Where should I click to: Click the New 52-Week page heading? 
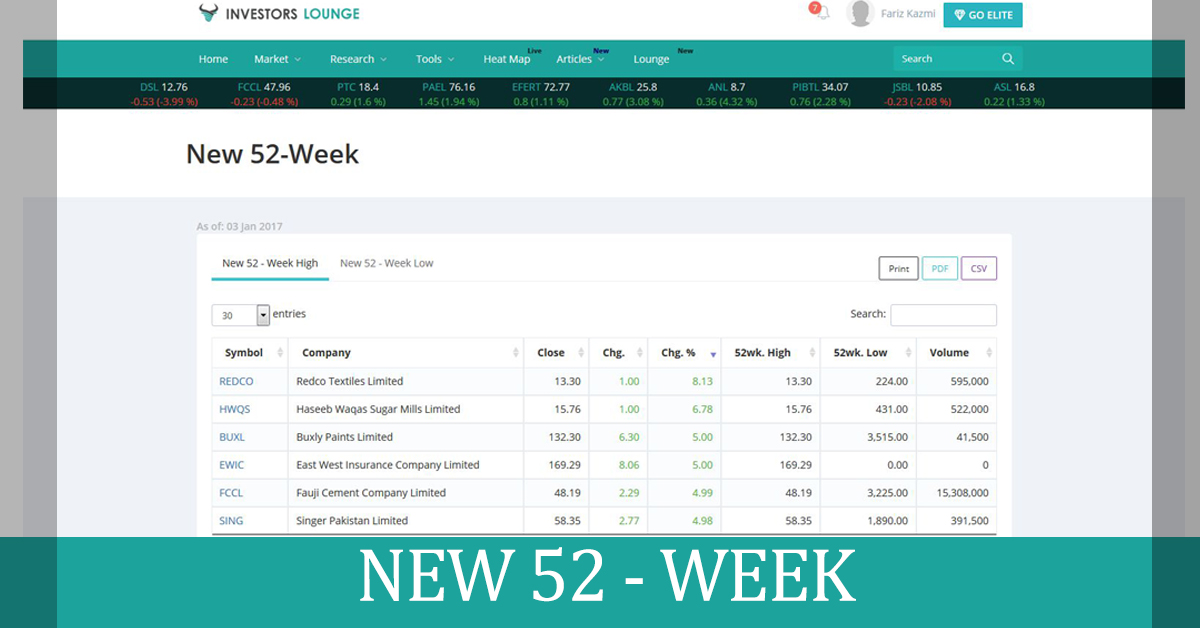(x=272, y=154)
